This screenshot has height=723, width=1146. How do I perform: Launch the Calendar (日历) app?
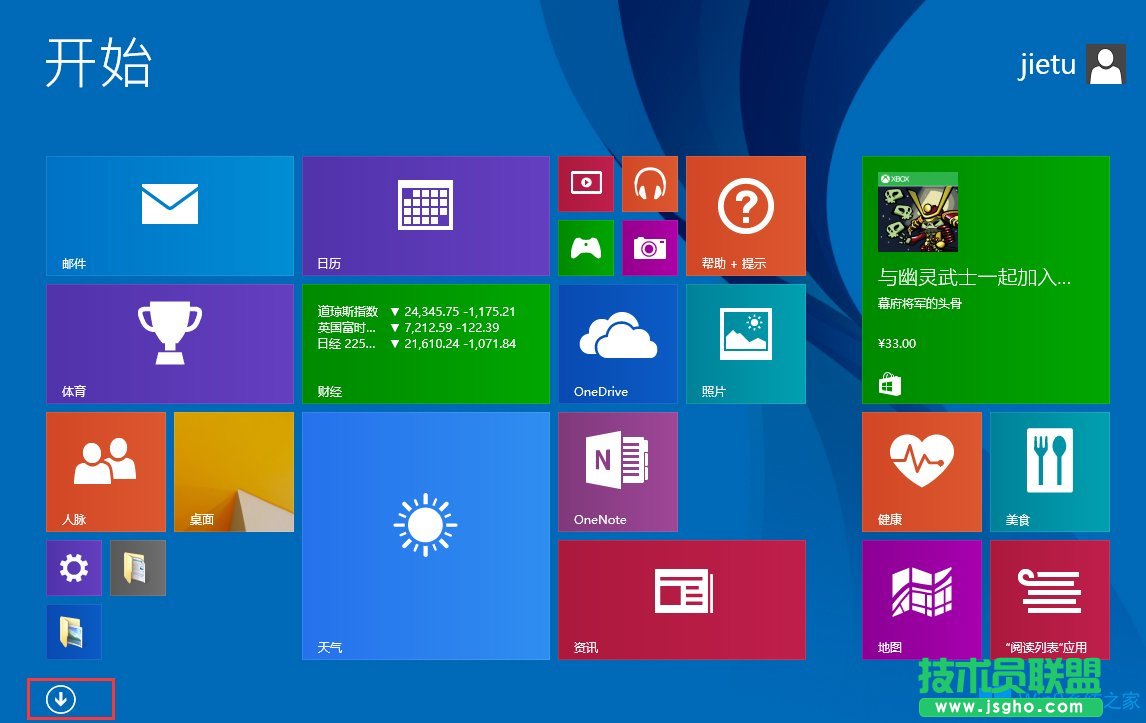pos(425,215)
